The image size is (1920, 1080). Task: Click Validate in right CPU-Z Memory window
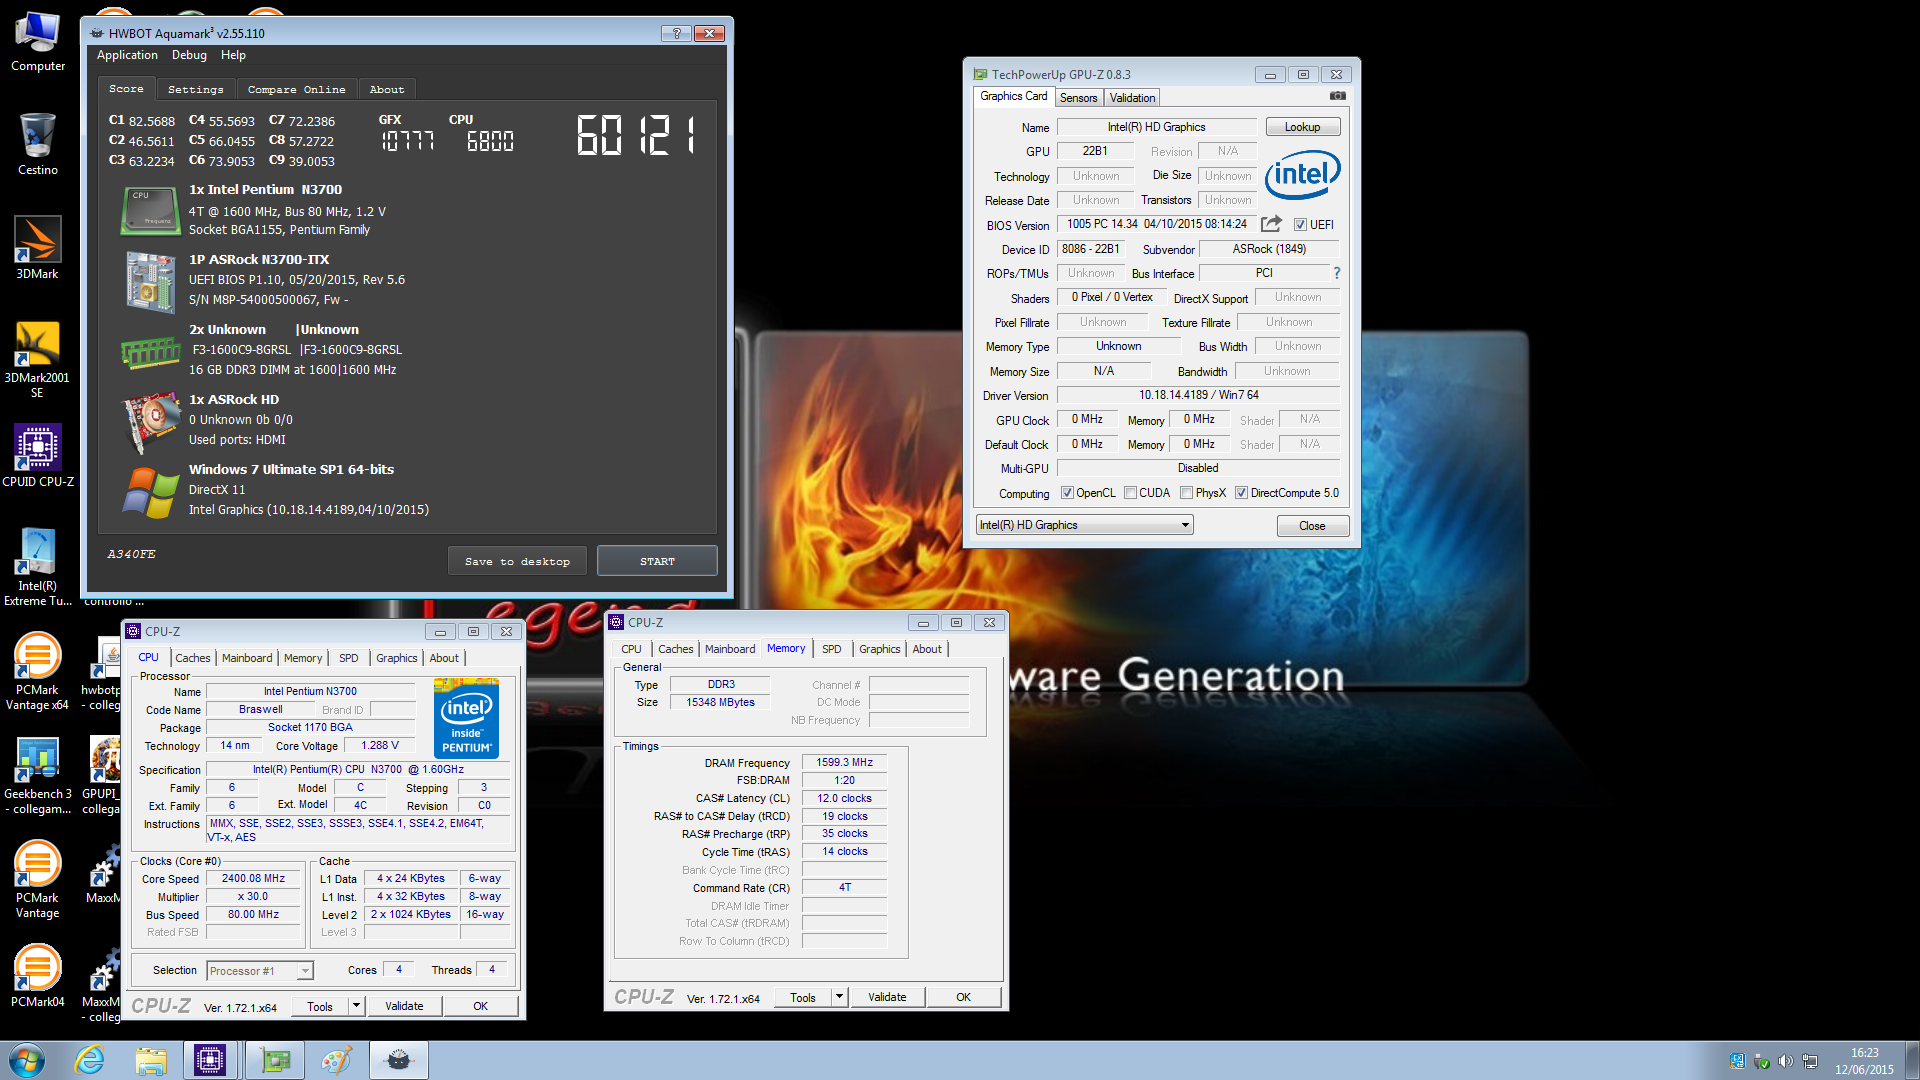pos(887,997)
